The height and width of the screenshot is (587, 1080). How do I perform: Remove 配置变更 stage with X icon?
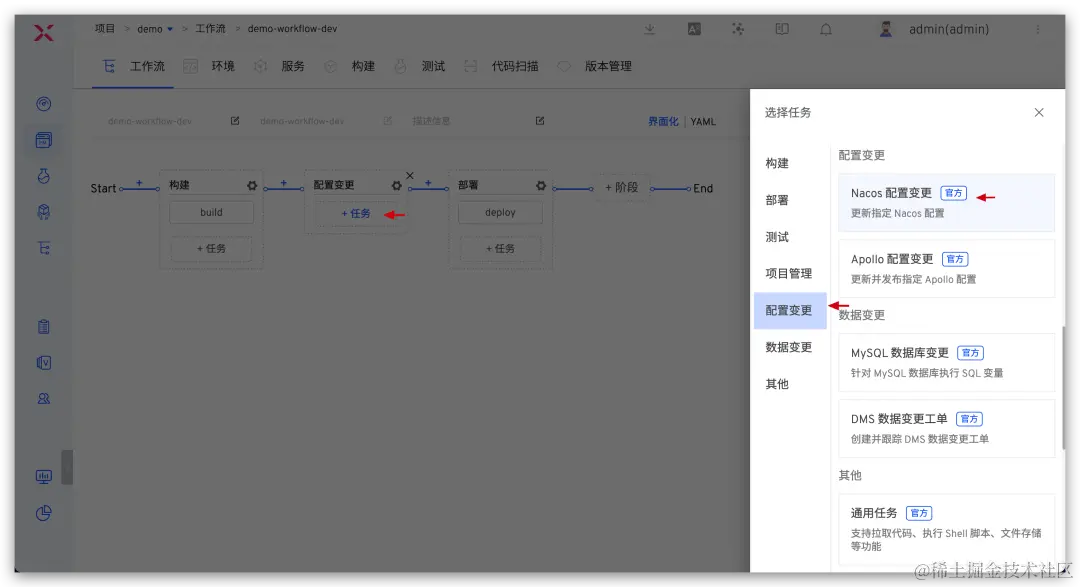[x=410, y=175]
